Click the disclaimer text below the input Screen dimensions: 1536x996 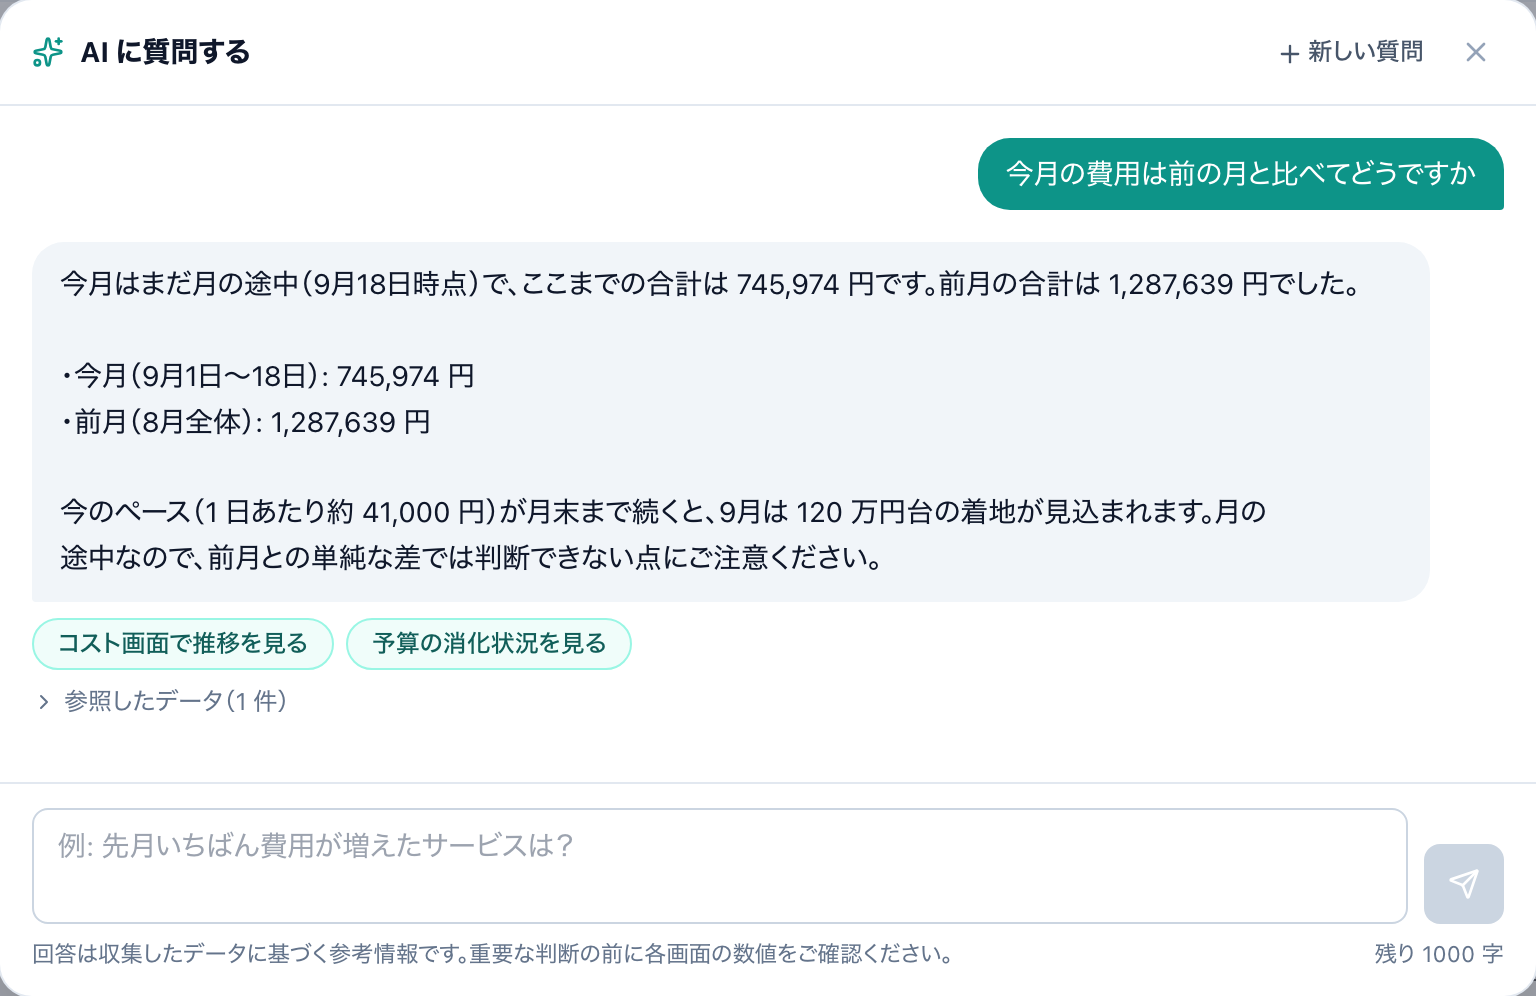point(492,954)
